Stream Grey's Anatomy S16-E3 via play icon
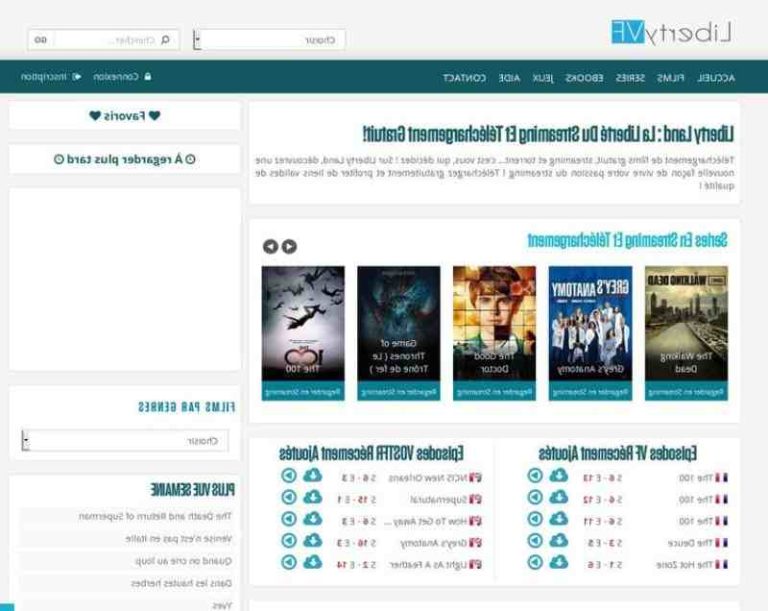 tap(289, 540)
